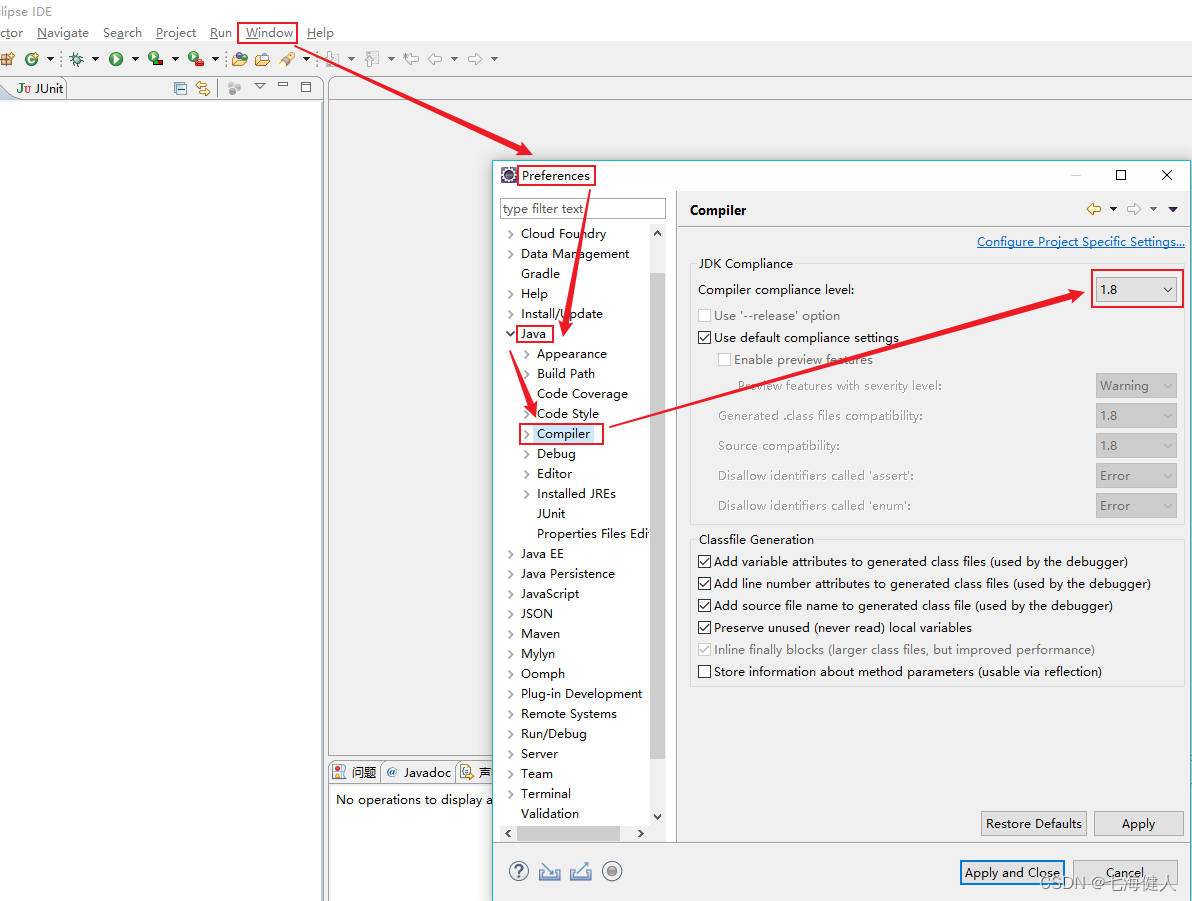1192x901 pixels.
Task: Open Disallow identifiers called 'assert' dropdown
Action: tap(1137, 476)
